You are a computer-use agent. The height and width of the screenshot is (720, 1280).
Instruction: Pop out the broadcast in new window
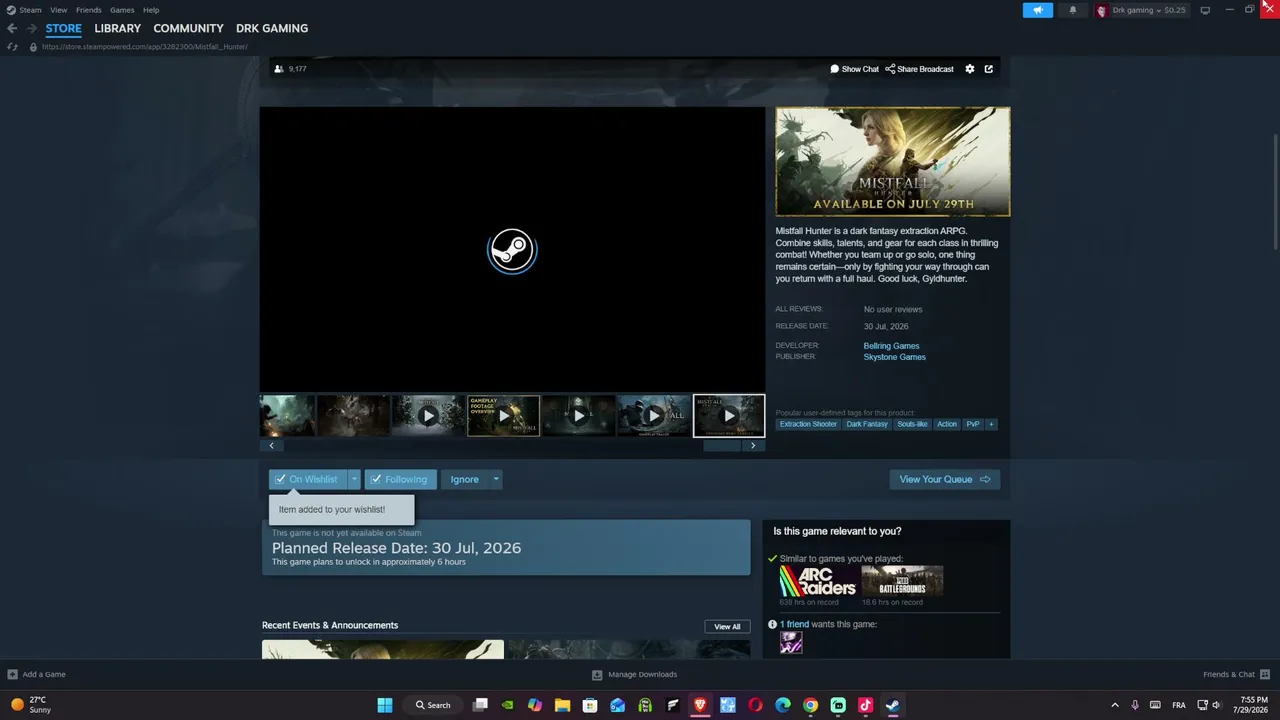989,69
